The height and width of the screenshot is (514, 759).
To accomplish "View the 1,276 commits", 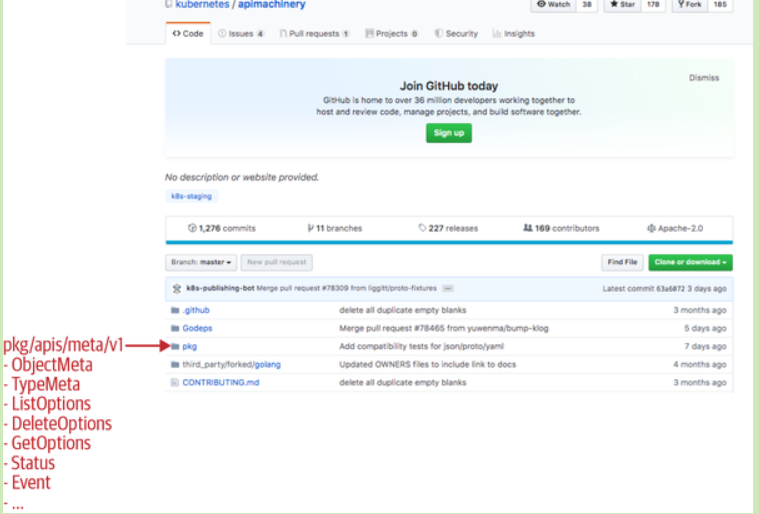I will [x=222, y=228].
